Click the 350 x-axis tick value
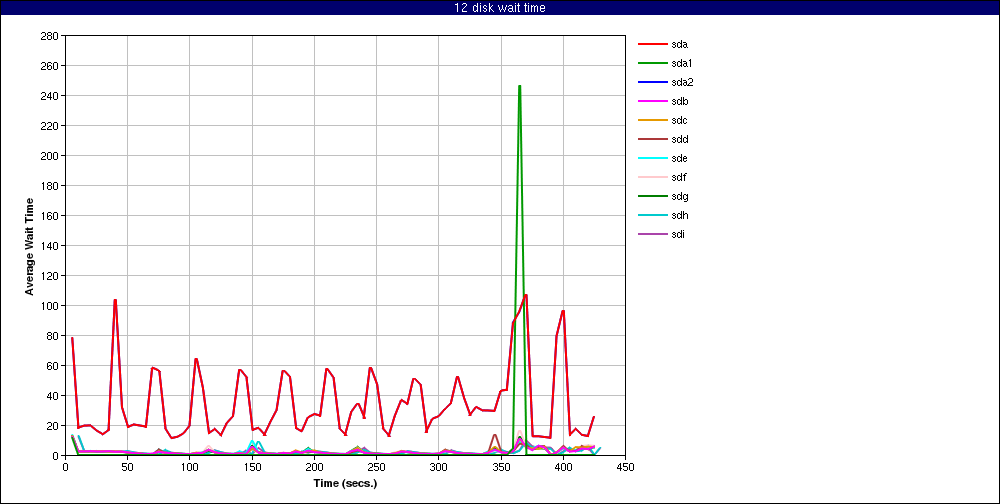The width and height of the screenshot is (1000, 504). point(501,467)
